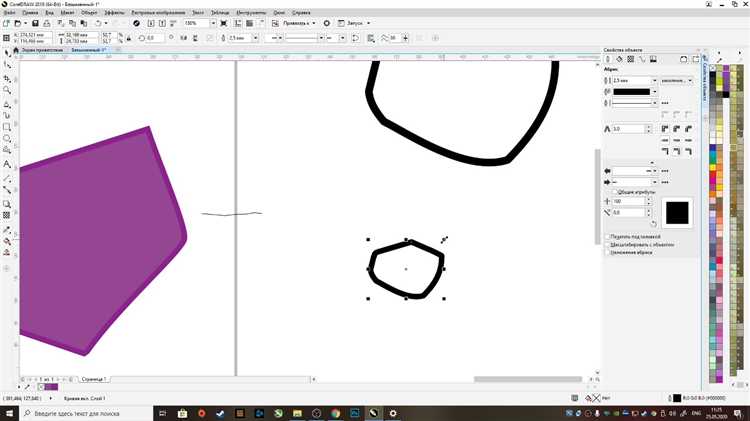This screenshot has height=421, width=750.
Task: Click the New document icon
Action: pyautogui.click(x=6, y=23)
